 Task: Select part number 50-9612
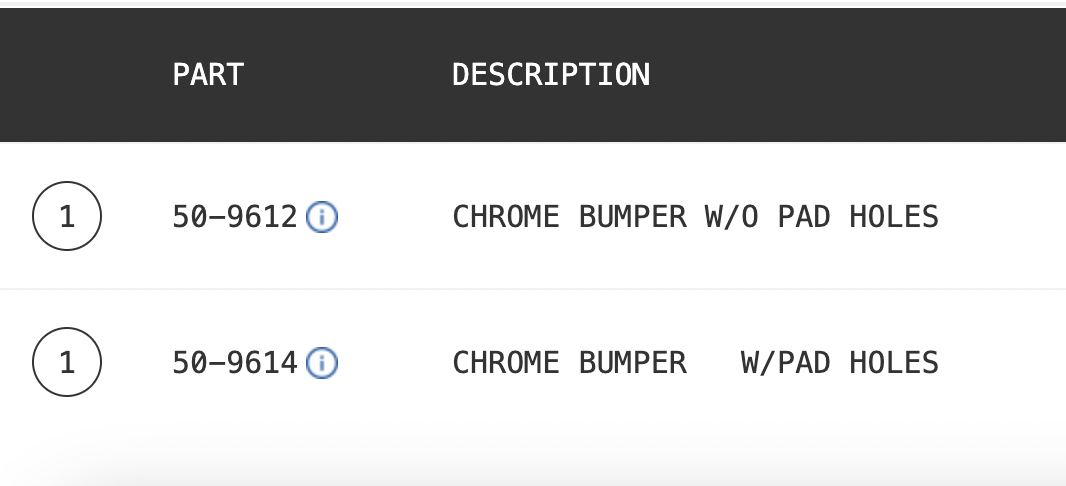pos(235,218)
